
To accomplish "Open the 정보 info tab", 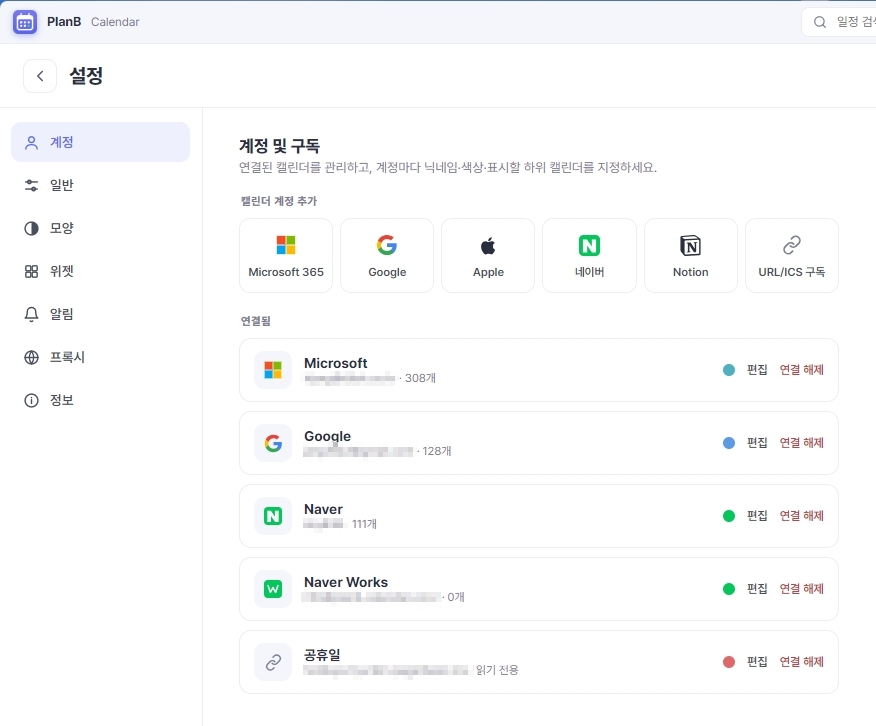I will tap(101, 400).
